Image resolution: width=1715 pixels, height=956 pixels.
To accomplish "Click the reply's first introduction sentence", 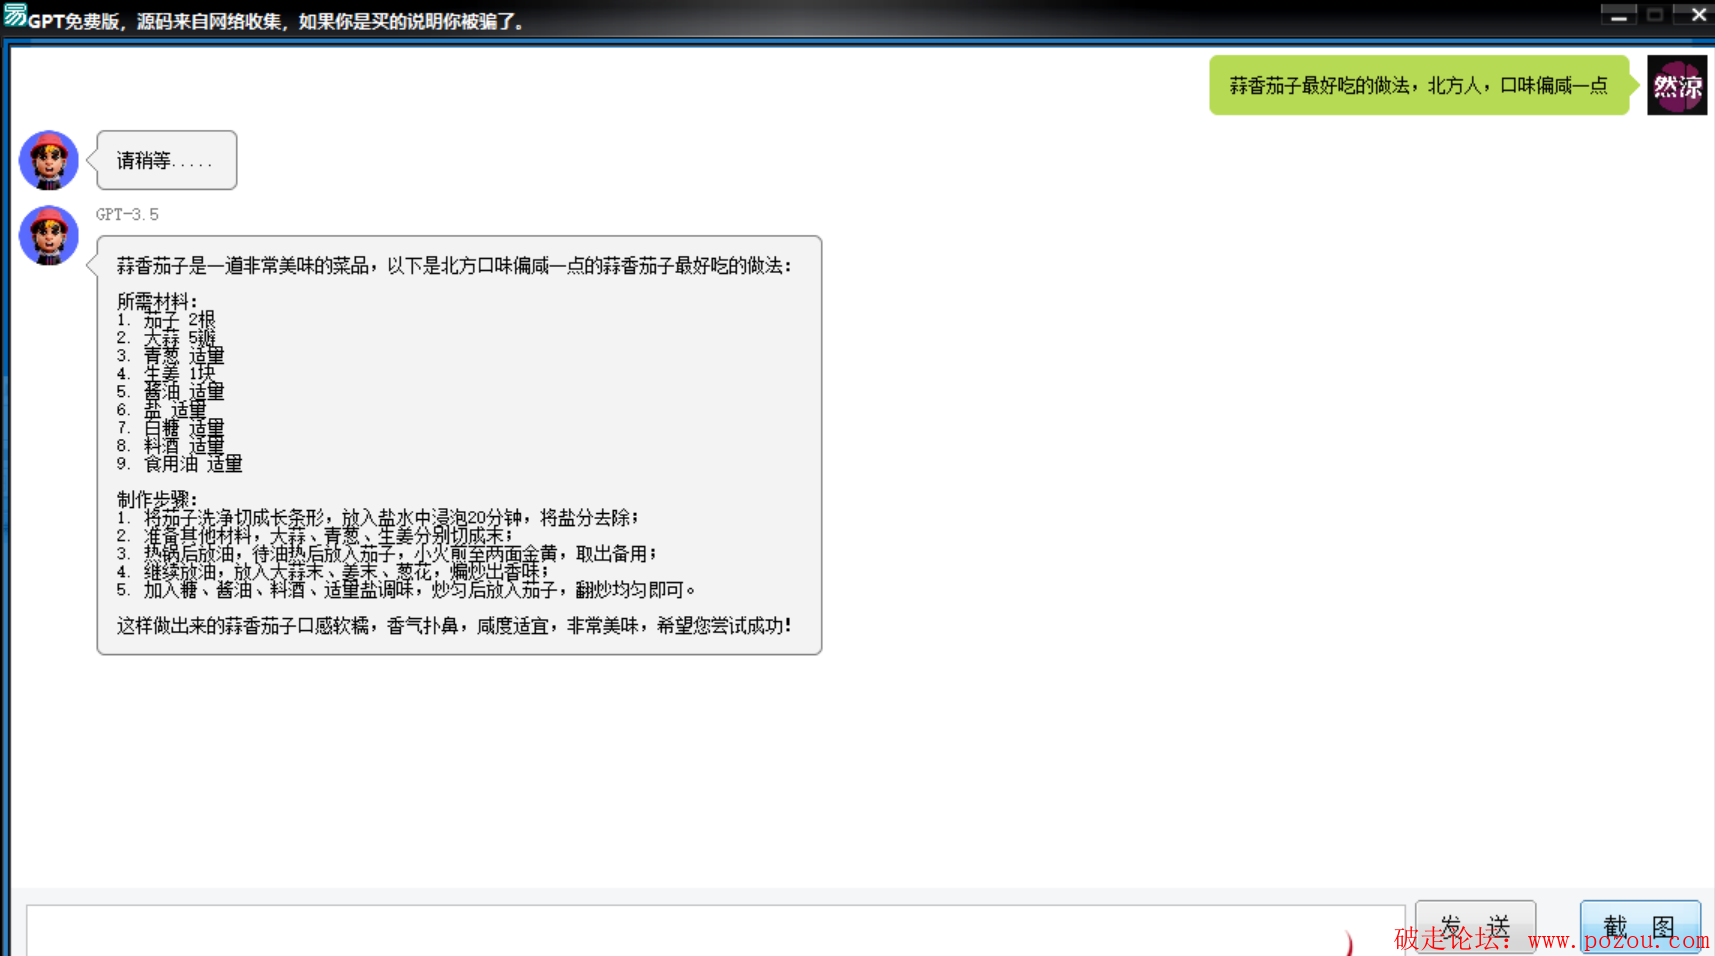I will click(454, 266).
